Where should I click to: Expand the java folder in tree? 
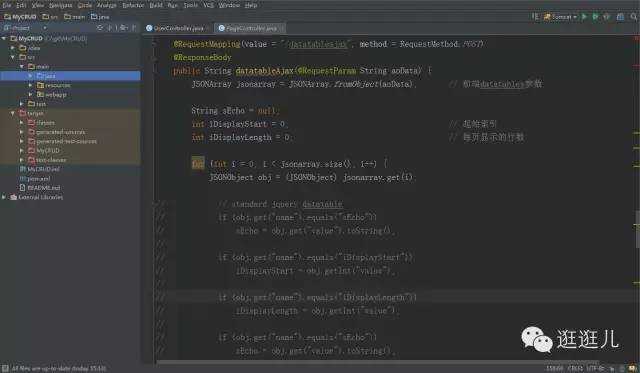pyautogui.click(x=31, y=76)
